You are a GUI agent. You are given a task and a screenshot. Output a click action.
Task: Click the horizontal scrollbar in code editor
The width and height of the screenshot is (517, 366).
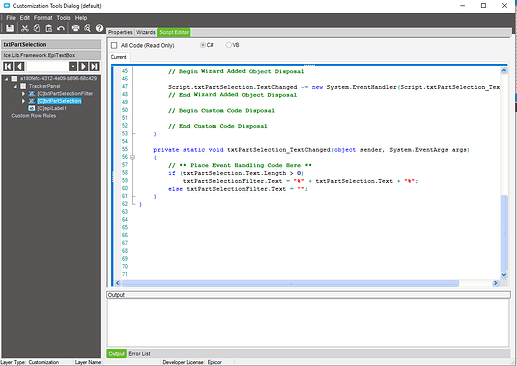tap(290, 283)
